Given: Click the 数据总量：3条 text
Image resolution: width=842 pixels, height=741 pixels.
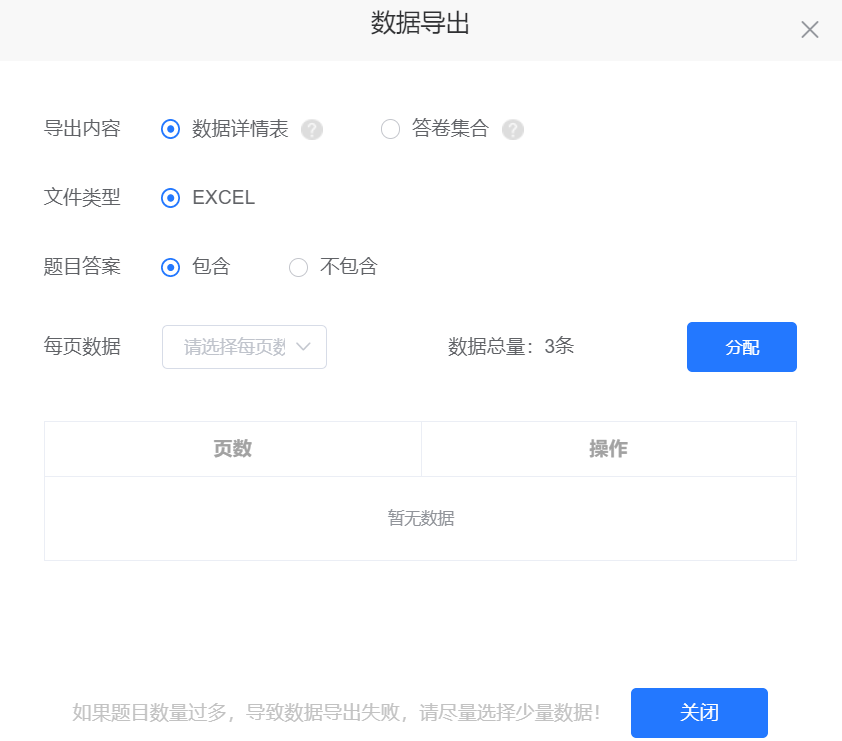Looking at the screenshot, I should pos(511,346).
